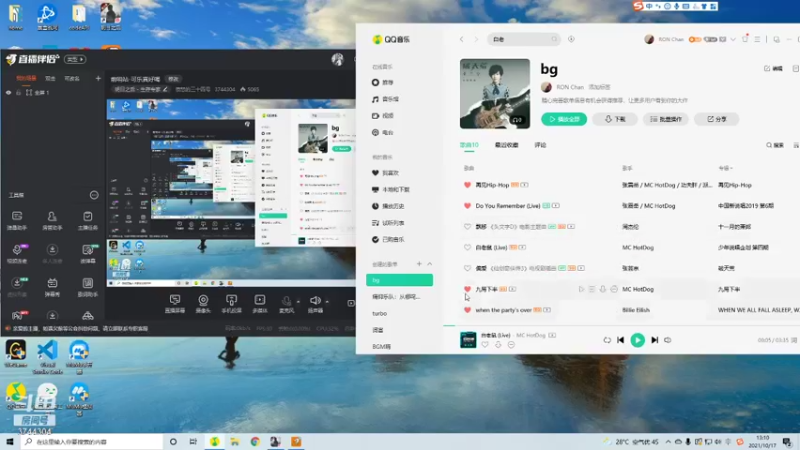The height and width of the screenshot is (450, 800).
Task: Click the bg playlist cover image
Action: (x=495, y=93)
